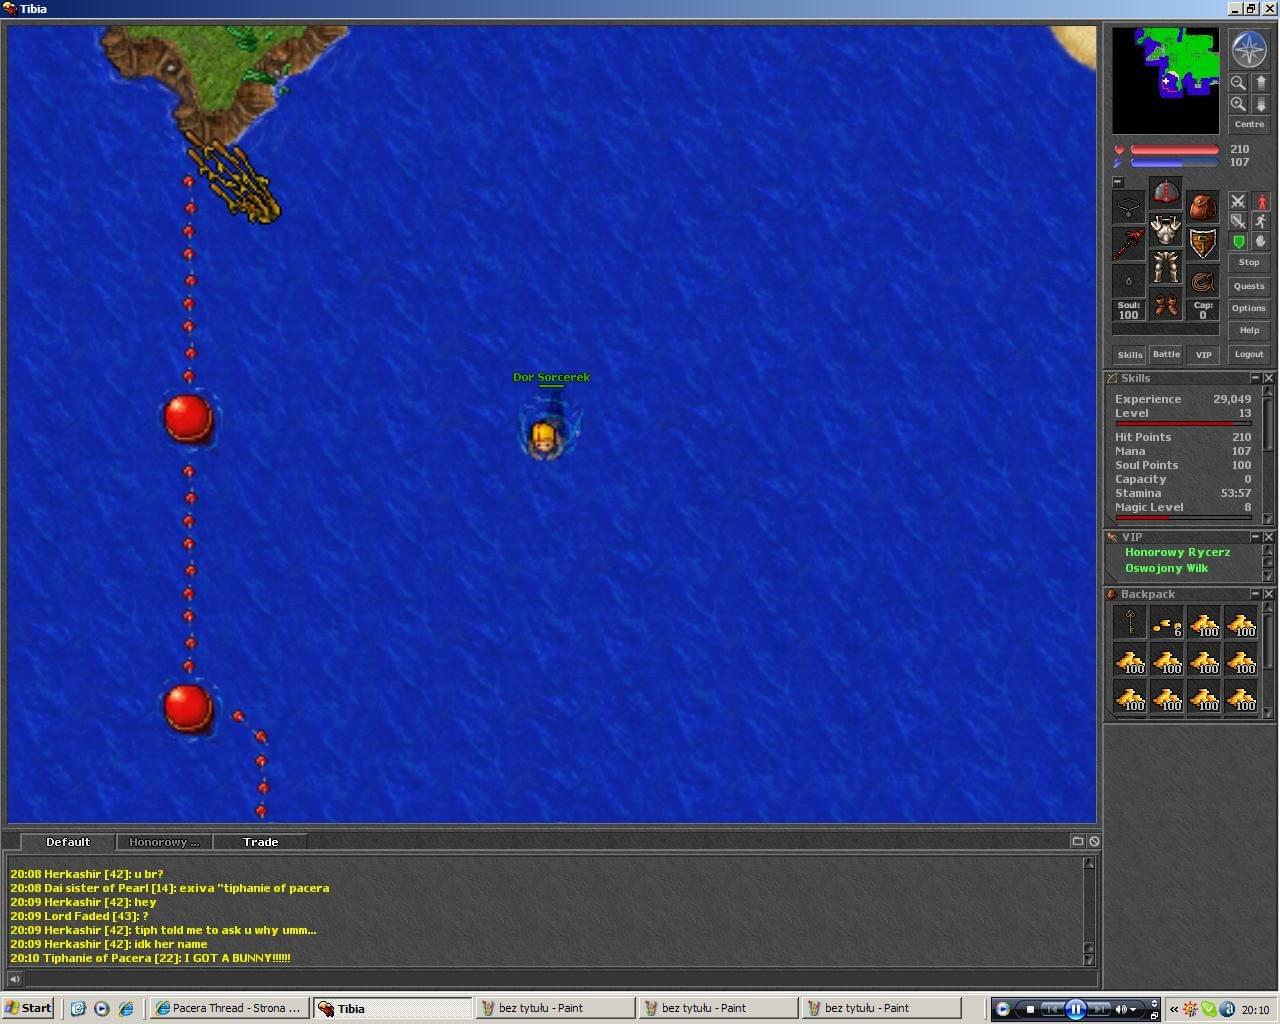Toggle the Skills panel button
Viewport: 1280px width, 1024px height.
click(x=1130, y=355)
